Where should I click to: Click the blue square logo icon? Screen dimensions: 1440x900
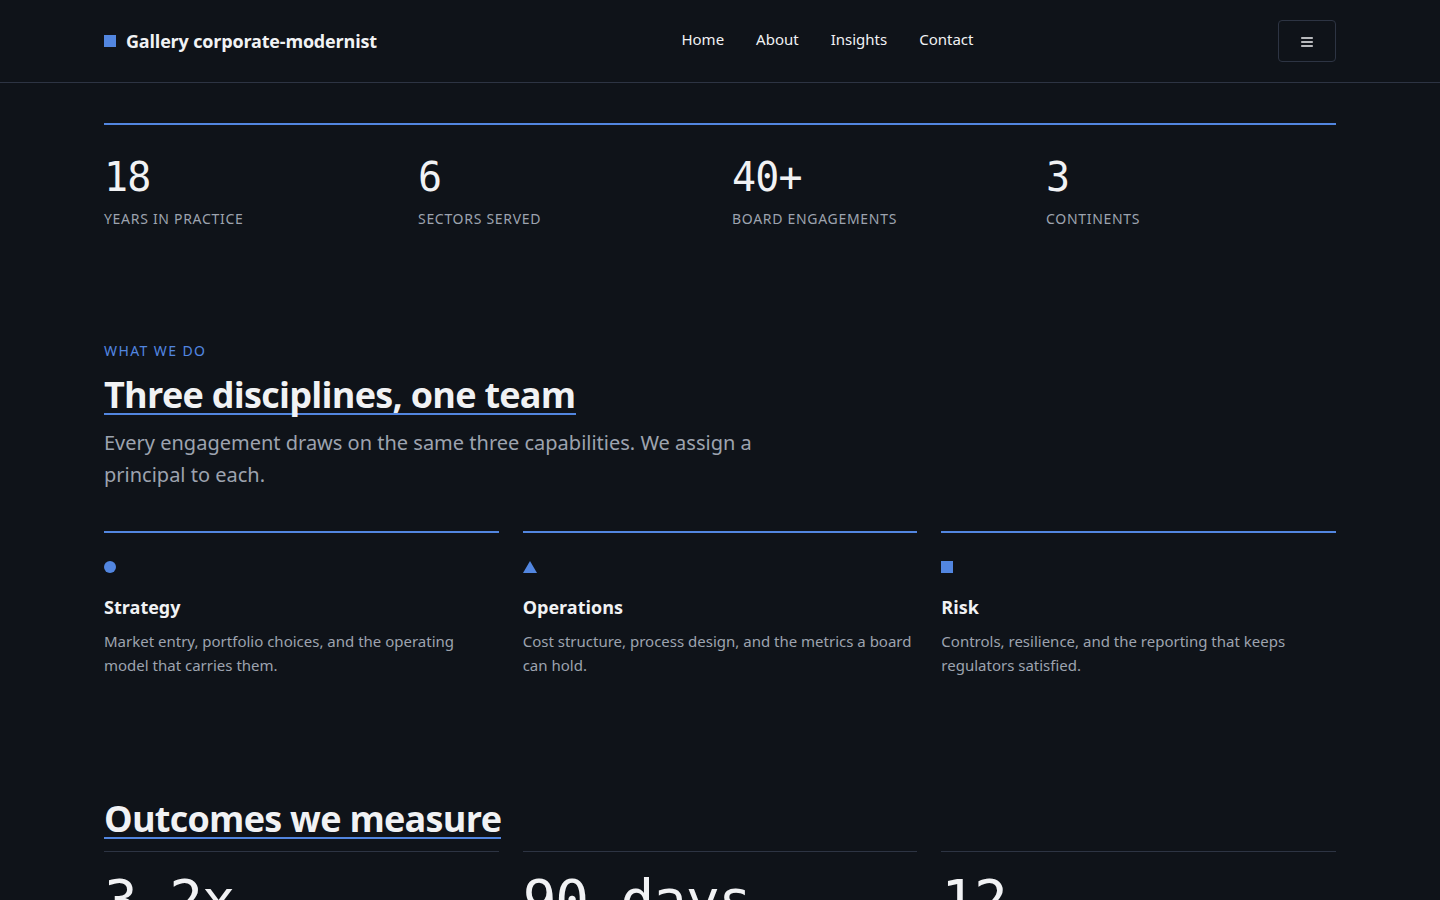tap(110, 41)
